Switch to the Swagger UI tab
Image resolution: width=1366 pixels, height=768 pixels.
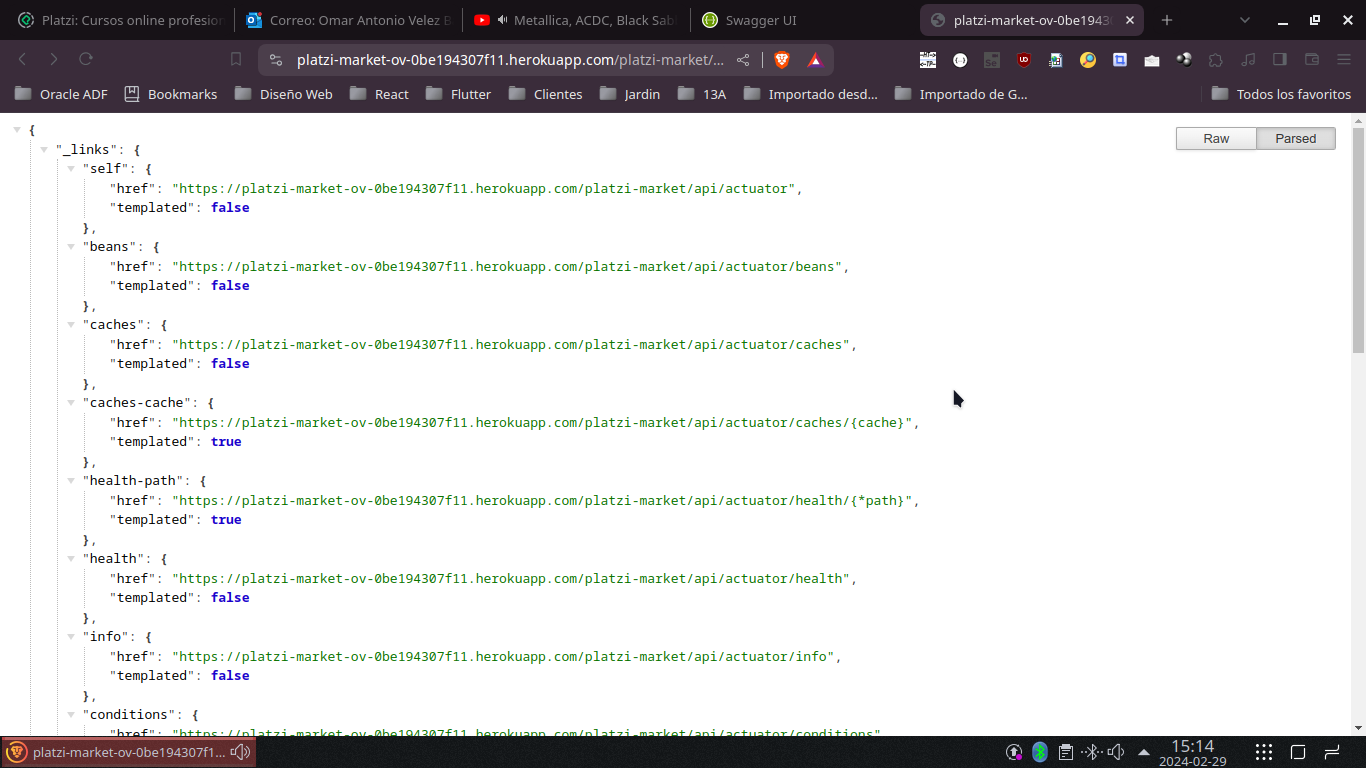pos(805,20)
